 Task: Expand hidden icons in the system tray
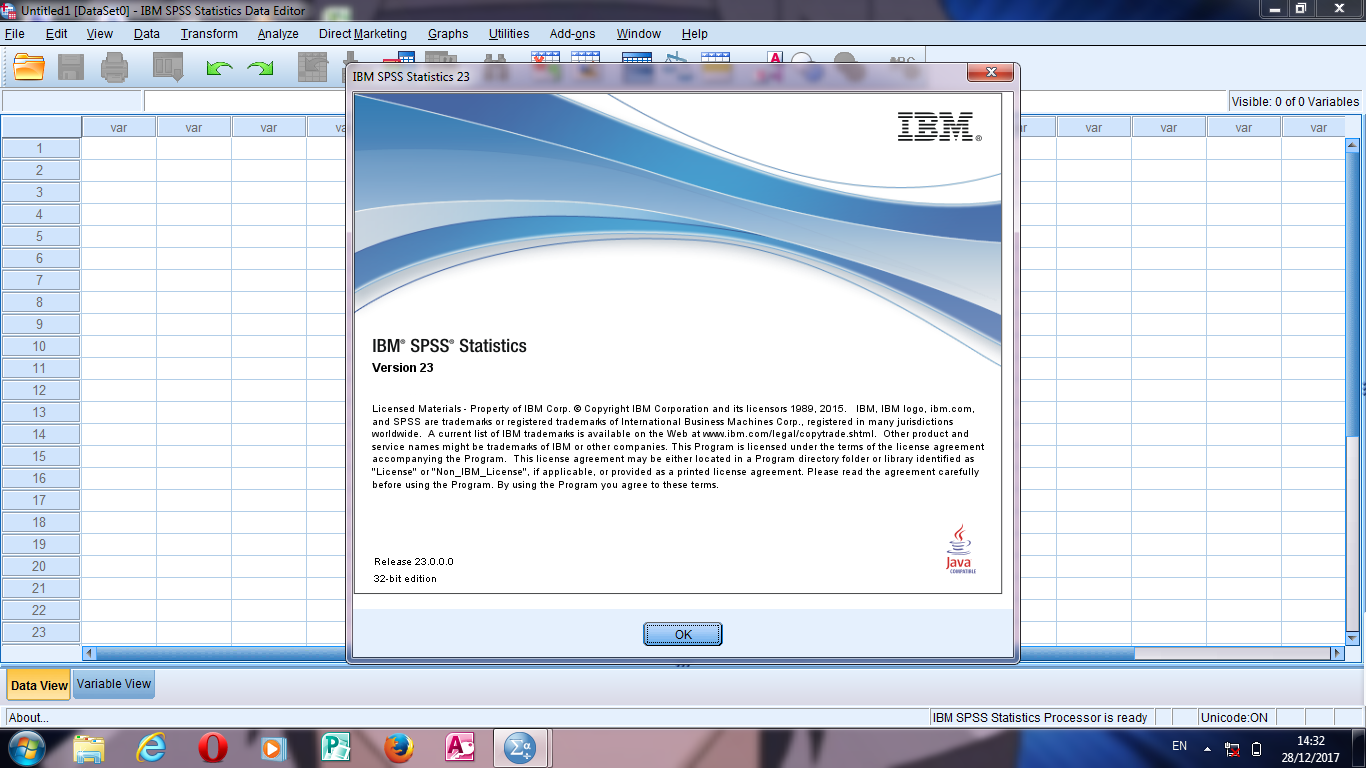[1205, 747]
